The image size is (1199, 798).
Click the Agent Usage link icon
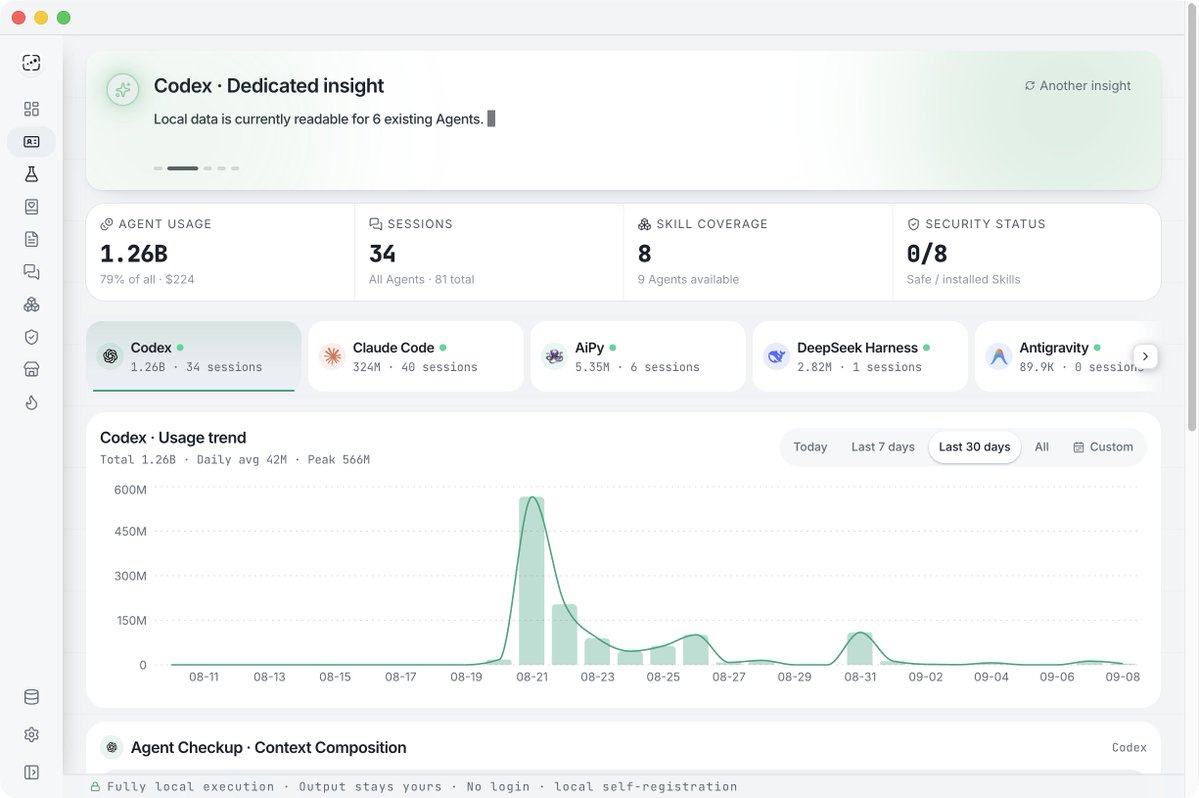pyautogui.click(x=106, y=224)
